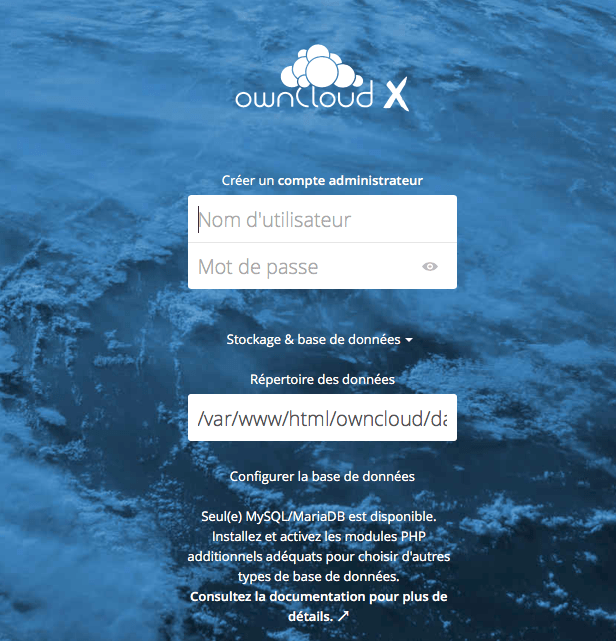Image resolution: width=616 pixels, height=641 pixels.
Task: Click the ownCloud cloud logo icon
Action: pyautogui.click(x=320, y=67)
